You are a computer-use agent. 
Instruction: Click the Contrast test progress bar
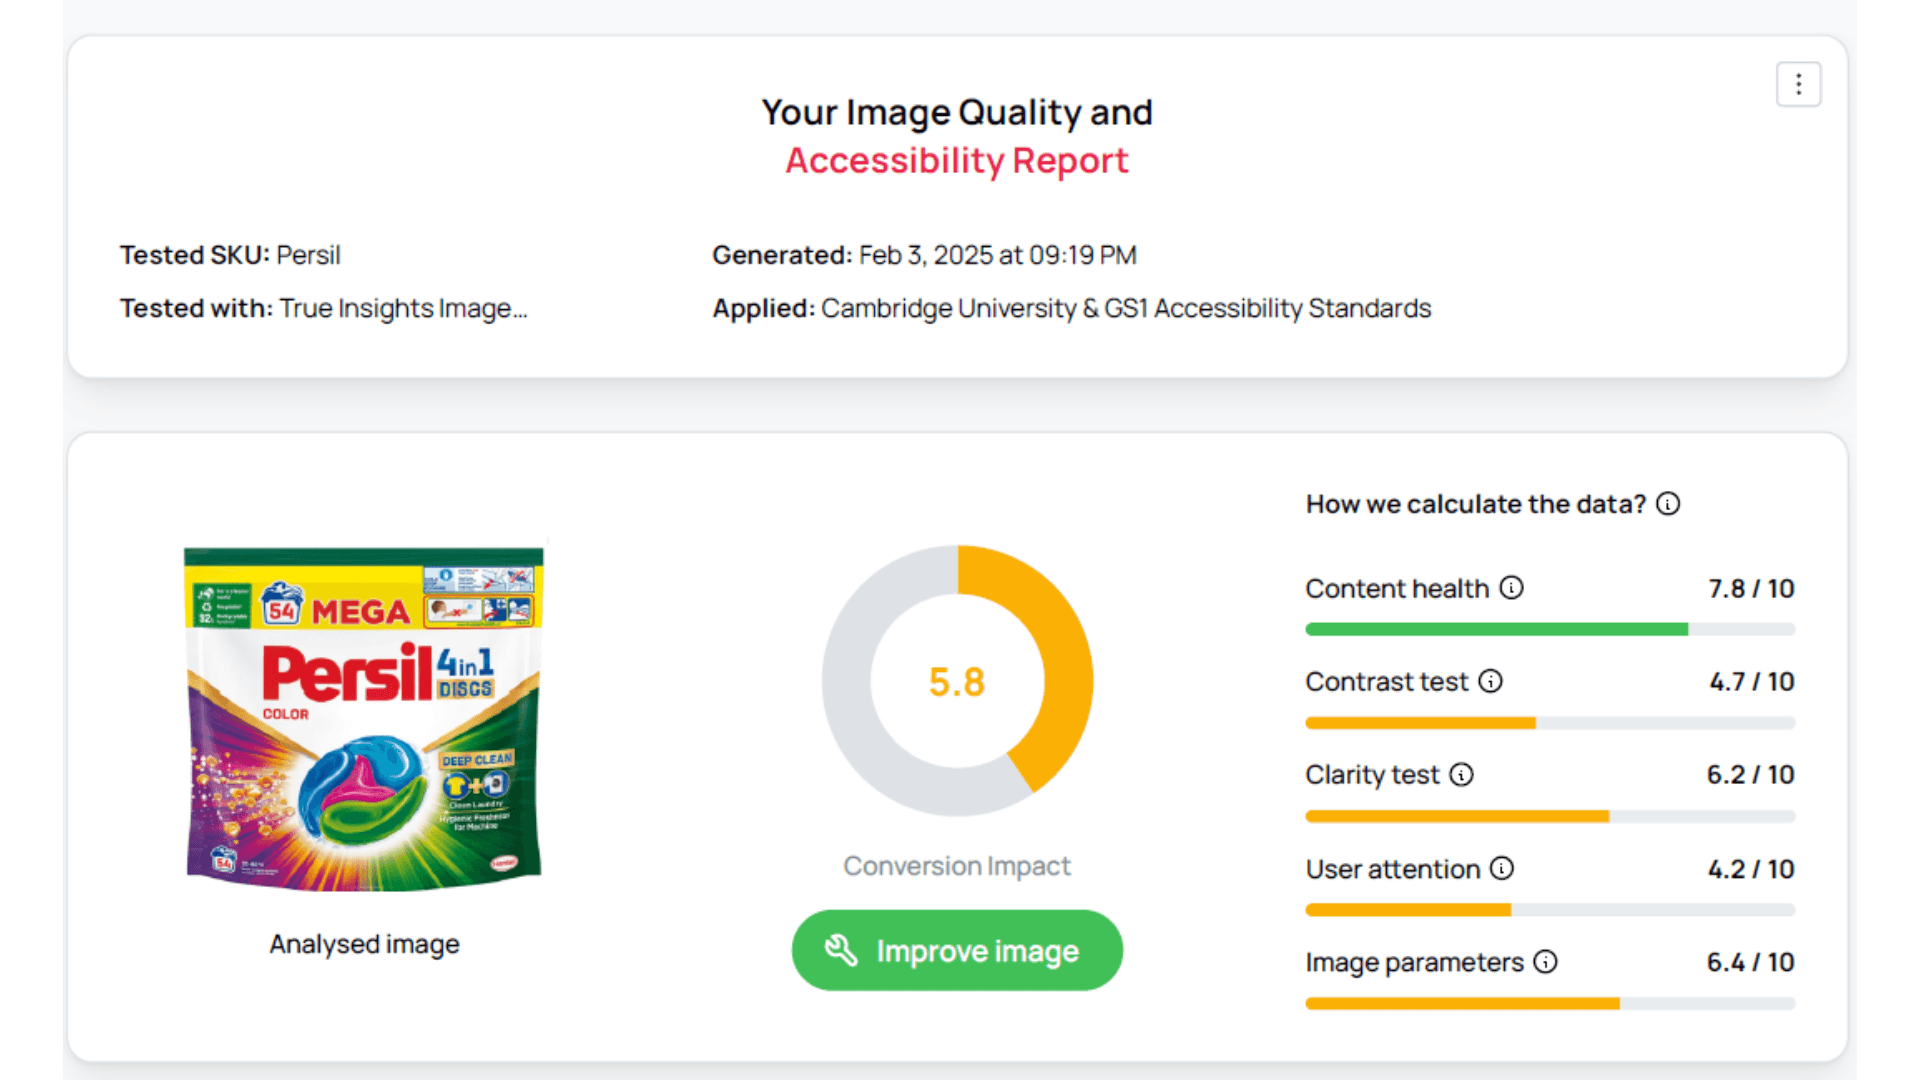(x=1550, y=723)
